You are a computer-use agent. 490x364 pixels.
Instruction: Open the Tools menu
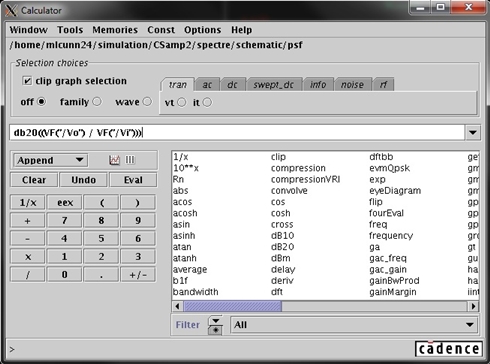(70, 30)
